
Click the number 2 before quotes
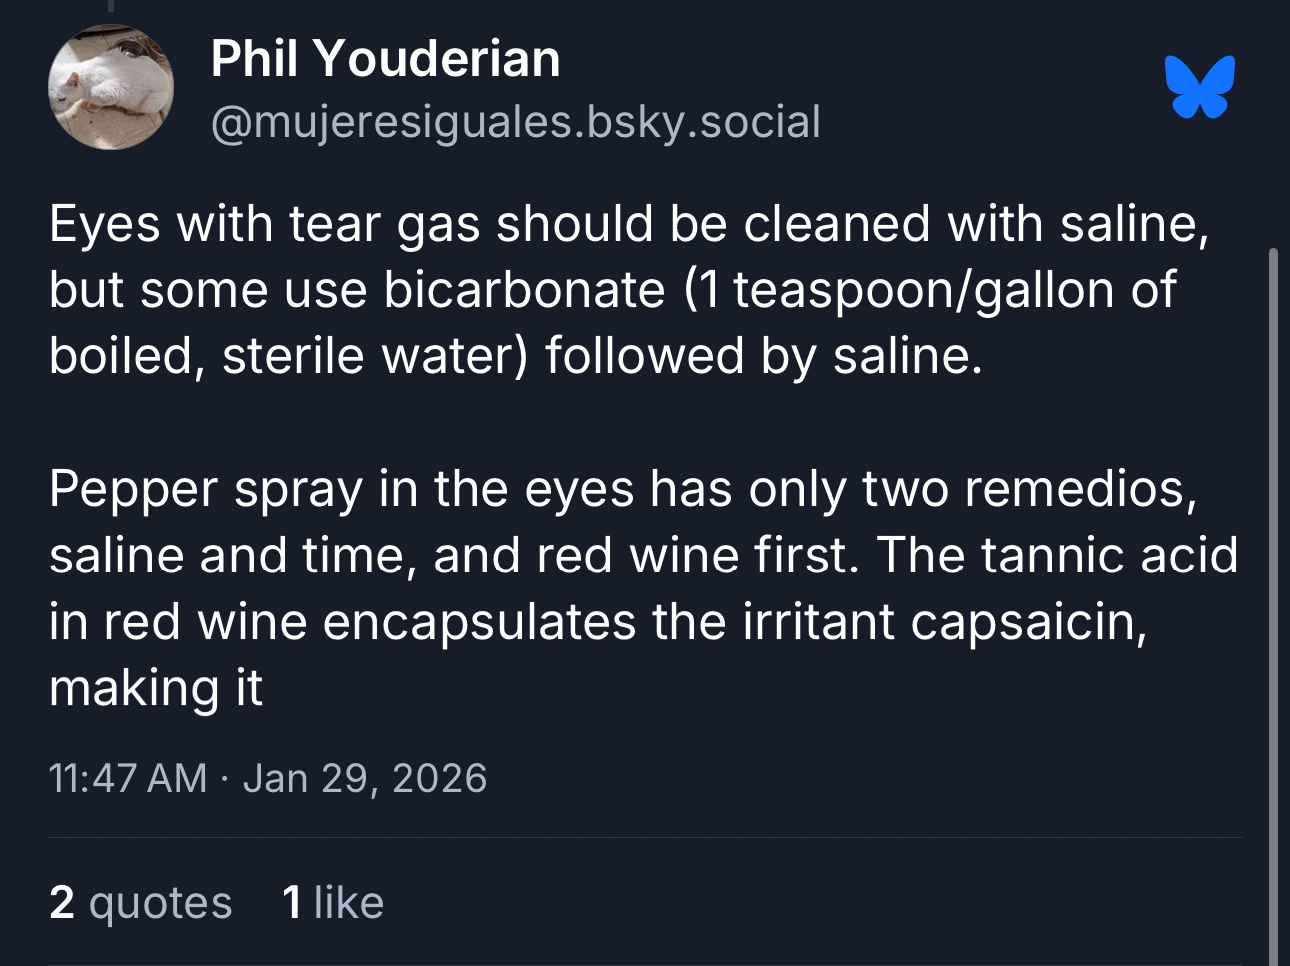coord(62,902)
